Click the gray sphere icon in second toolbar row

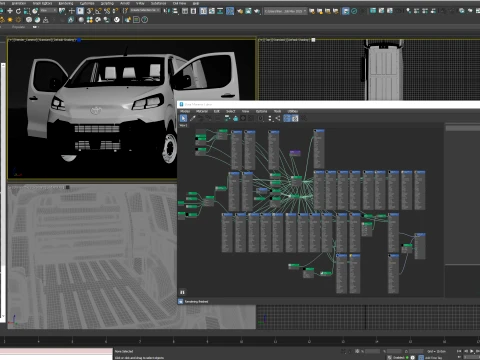(81, 20)
